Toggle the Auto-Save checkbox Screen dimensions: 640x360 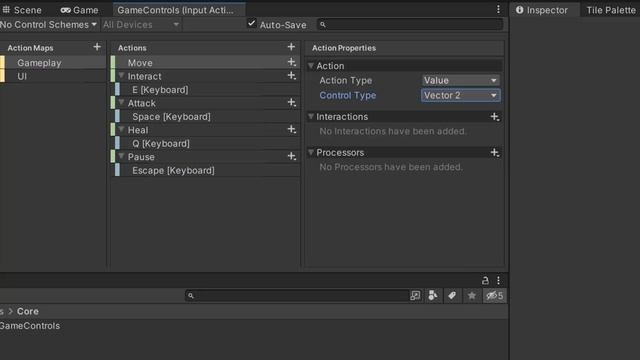pyautogui.click(x=251, y=24)
